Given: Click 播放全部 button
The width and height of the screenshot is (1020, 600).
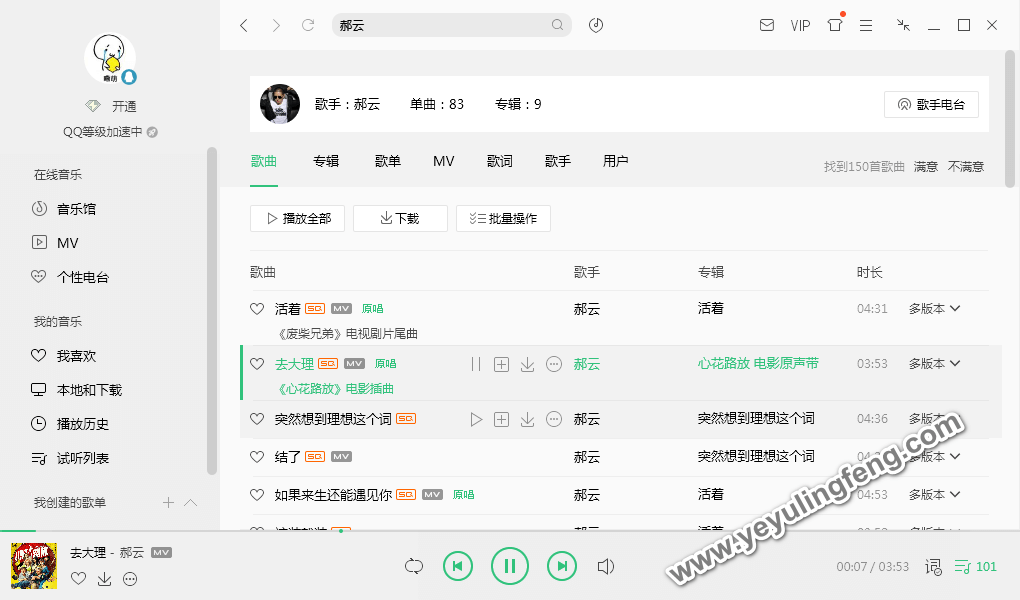Looking at the screenshot, I should [297, 219].
